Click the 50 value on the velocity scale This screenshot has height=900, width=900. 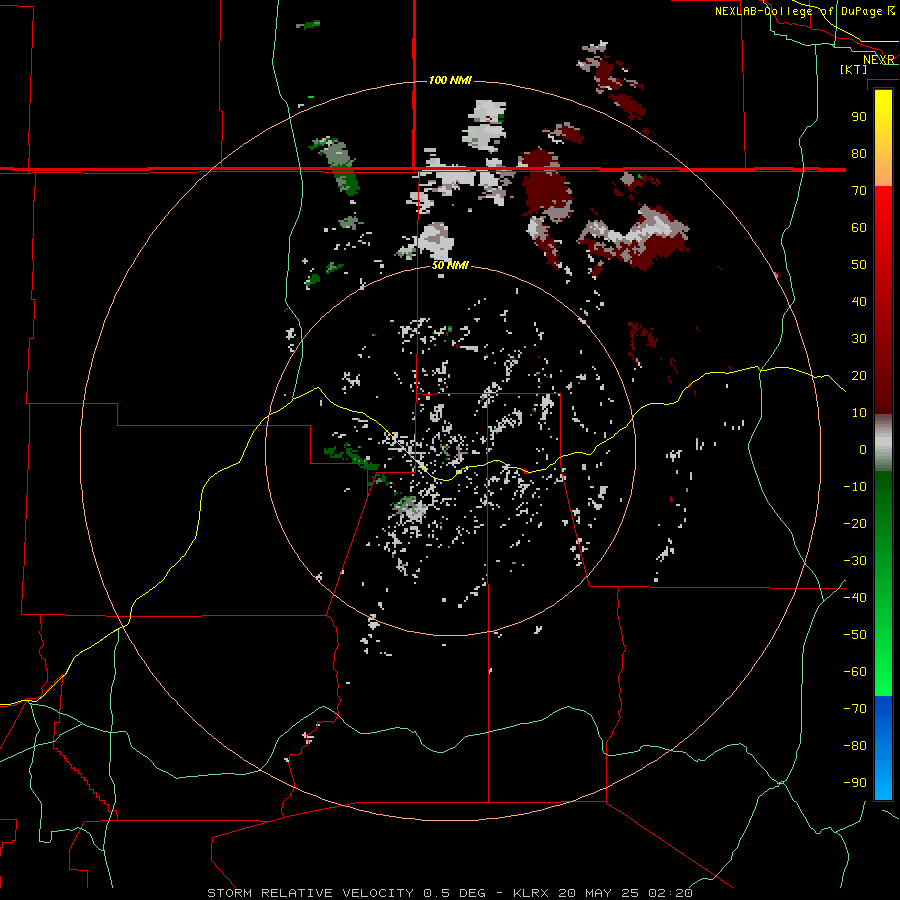pos(859,265)
